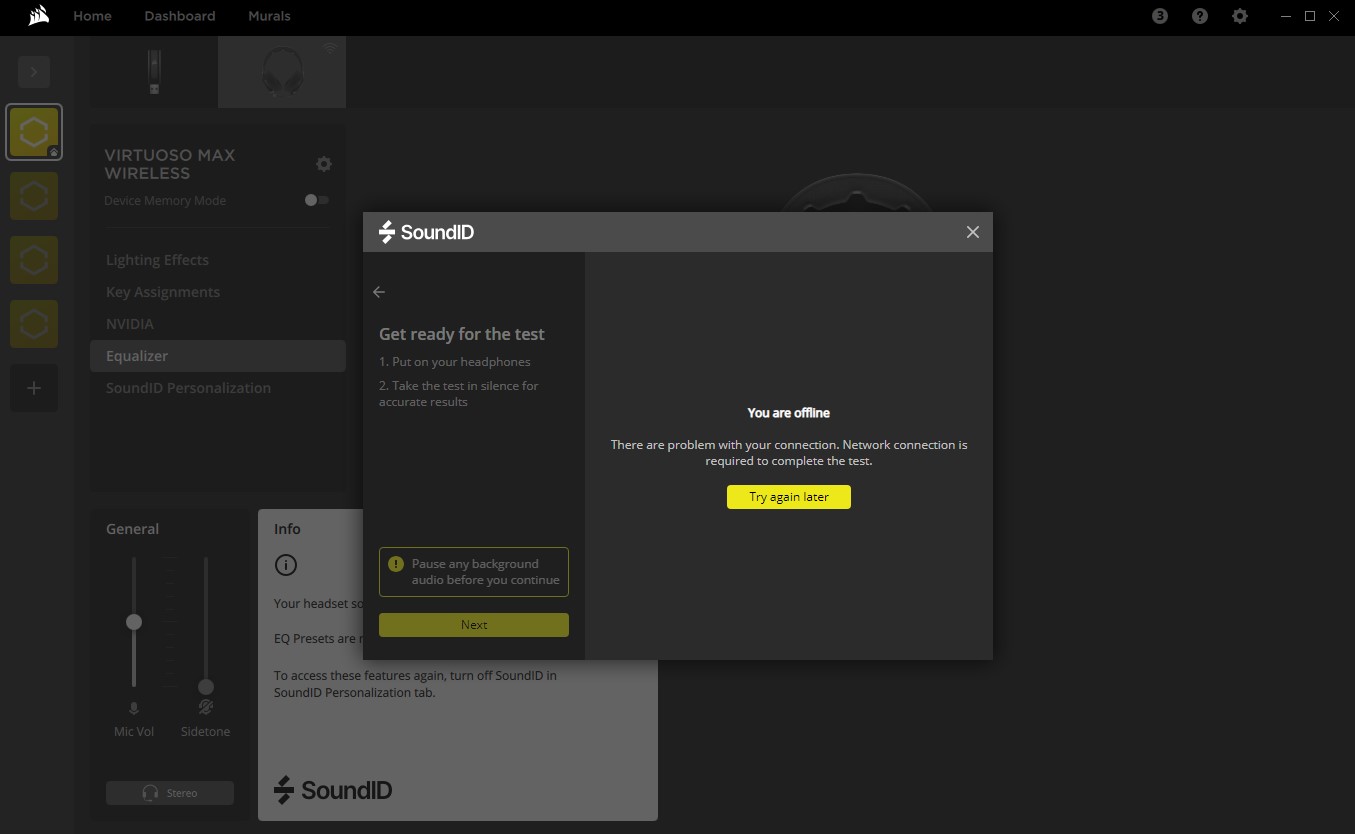Open Key Assignments section
Image resolution: width=1355 pixels, height=834 pixels.
163,292
